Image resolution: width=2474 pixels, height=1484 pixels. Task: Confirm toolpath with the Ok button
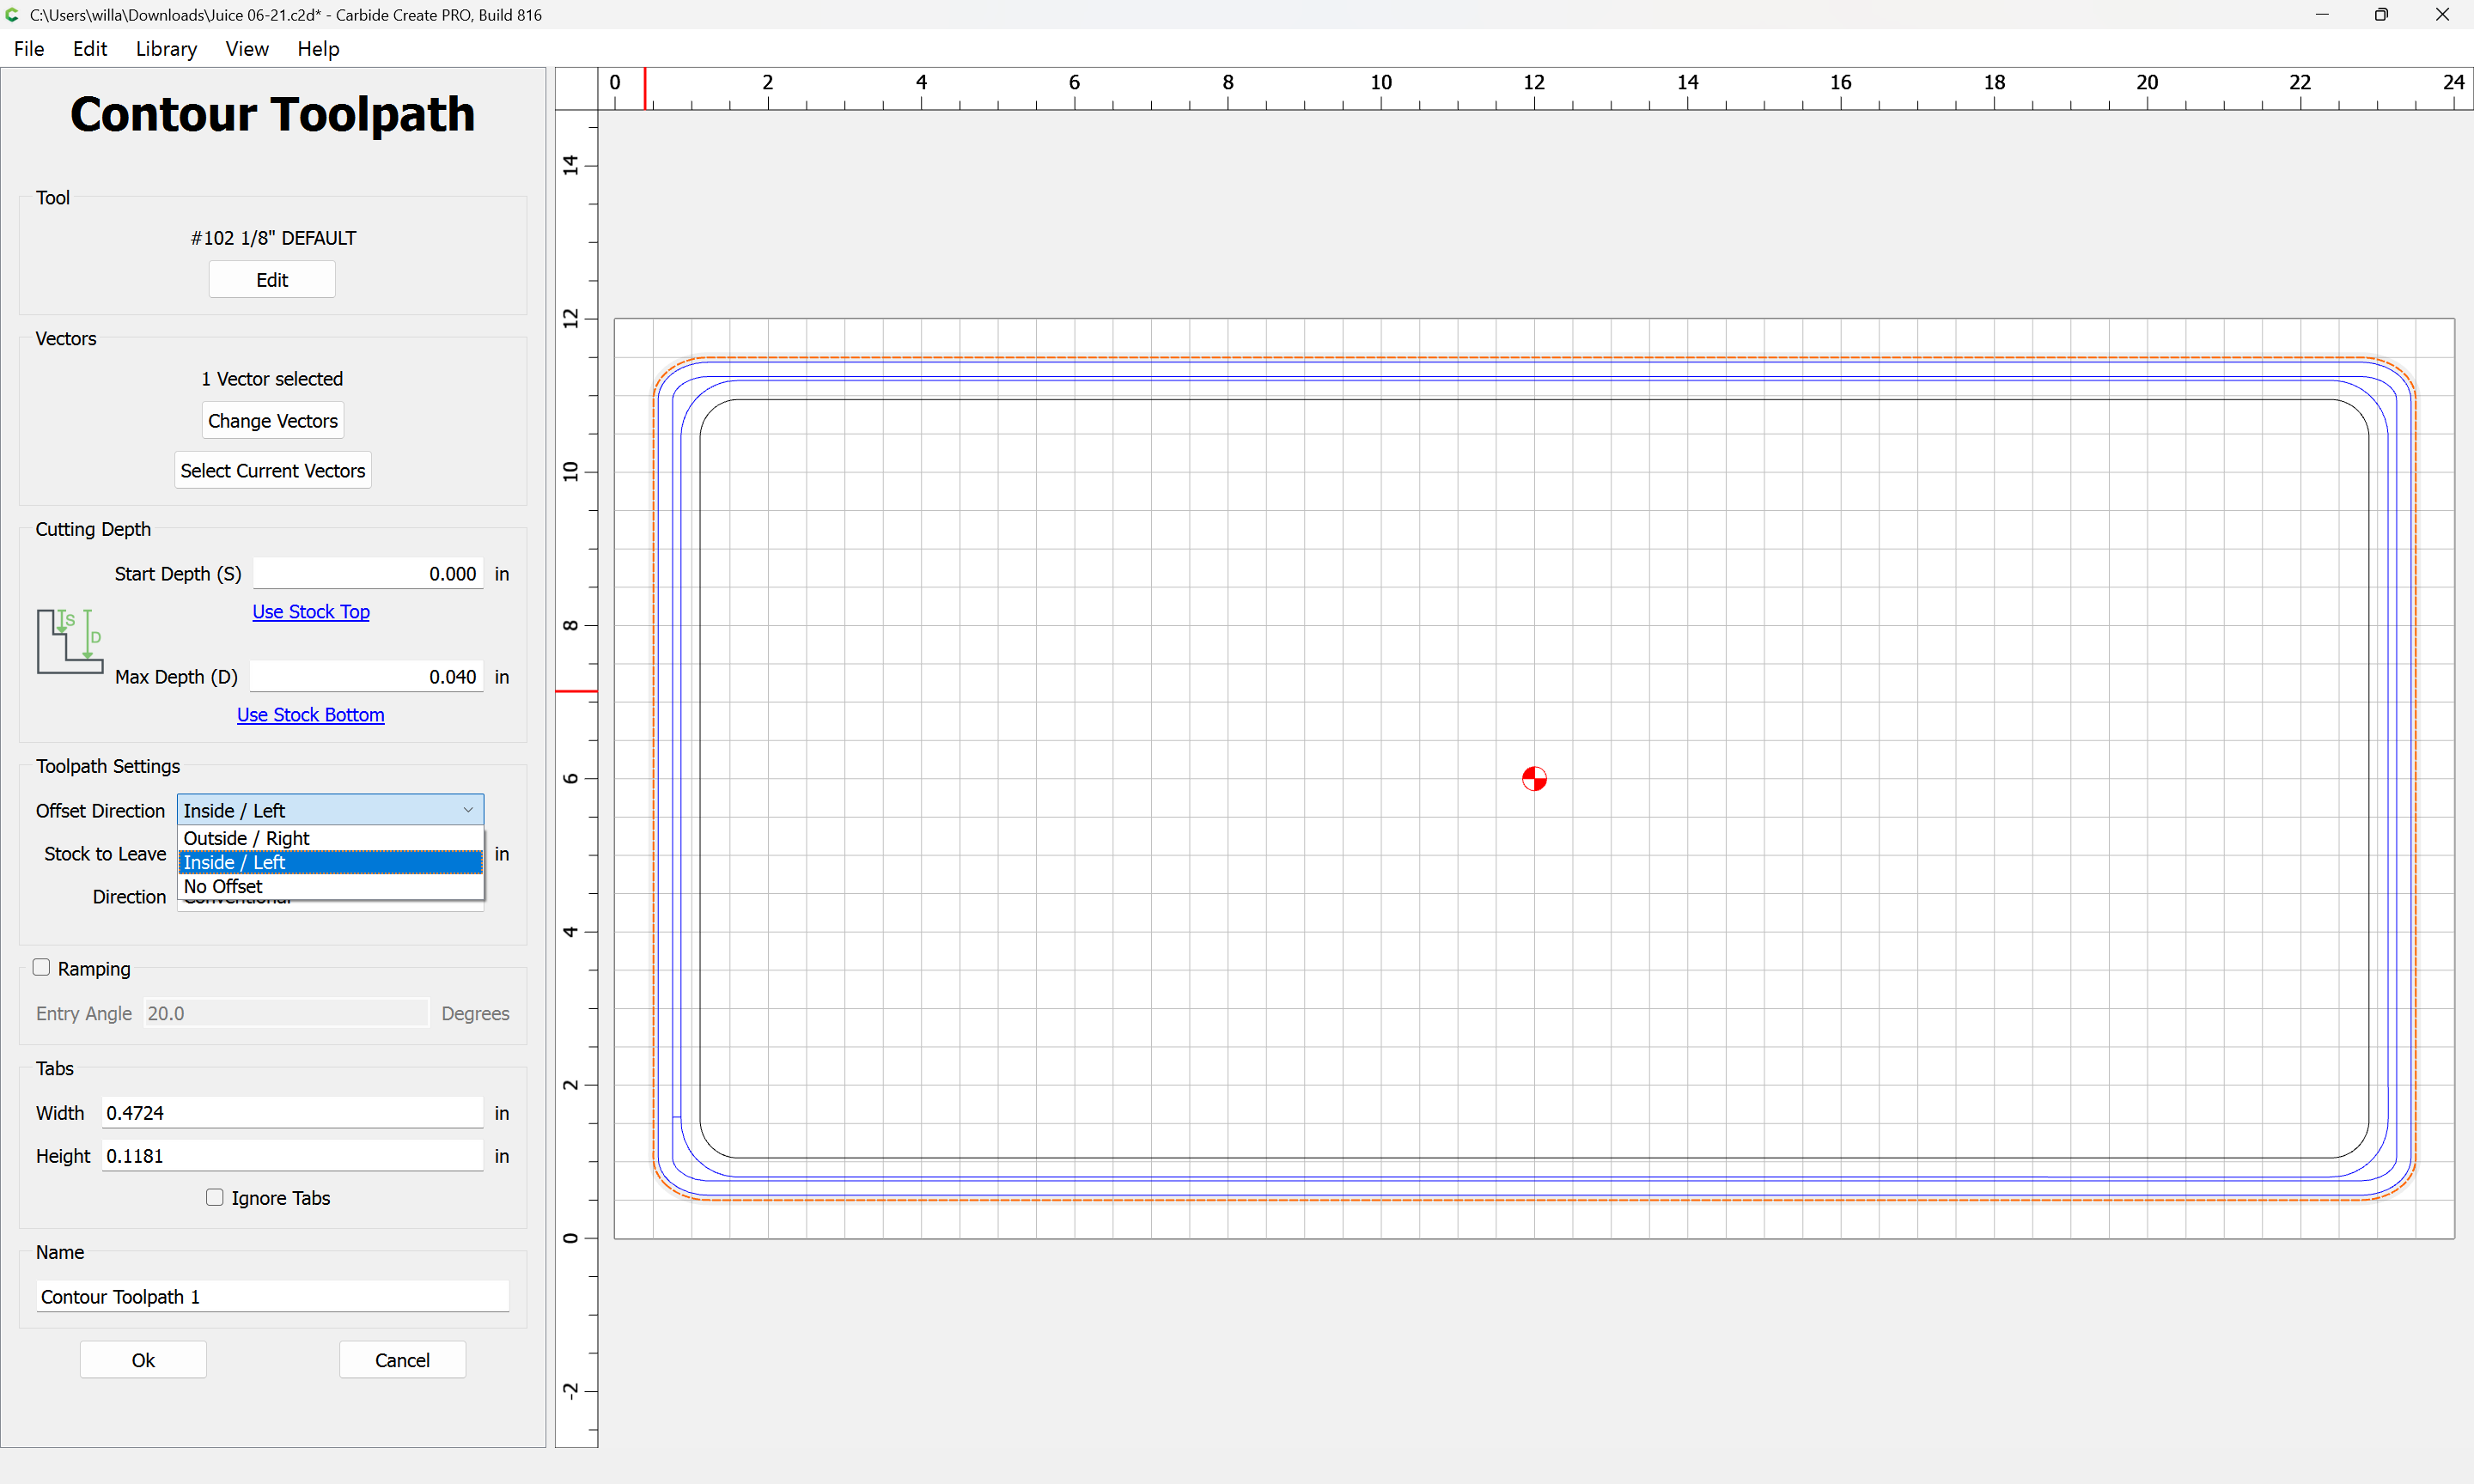coord(143,1359)
